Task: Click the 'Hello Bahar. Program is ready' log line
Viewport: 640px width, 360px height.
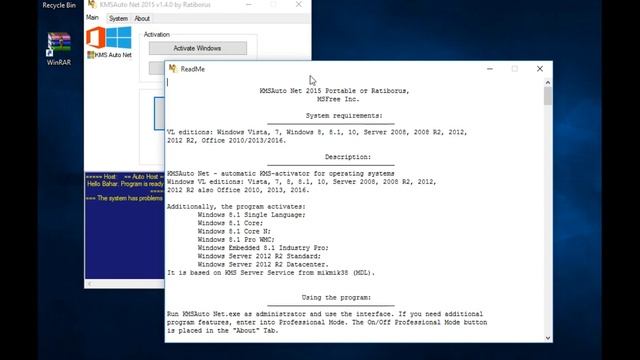Action: tap(125, 184)
